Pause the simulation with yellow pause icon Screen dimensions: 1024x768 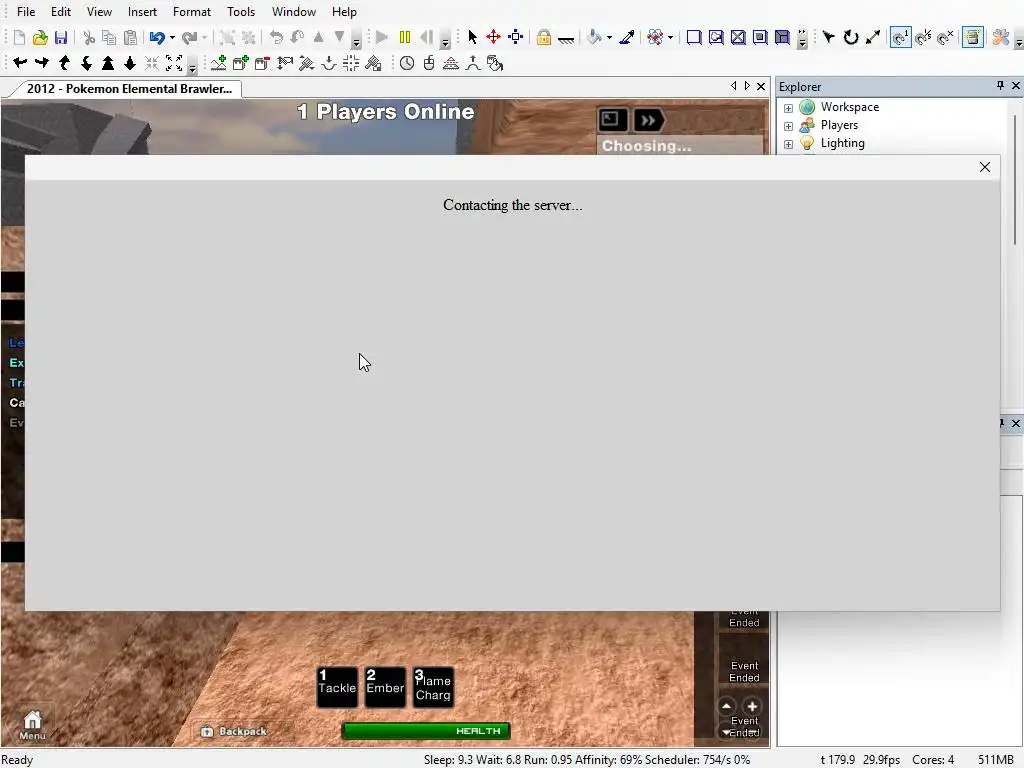pyautogui.click(x=405, y=37)
